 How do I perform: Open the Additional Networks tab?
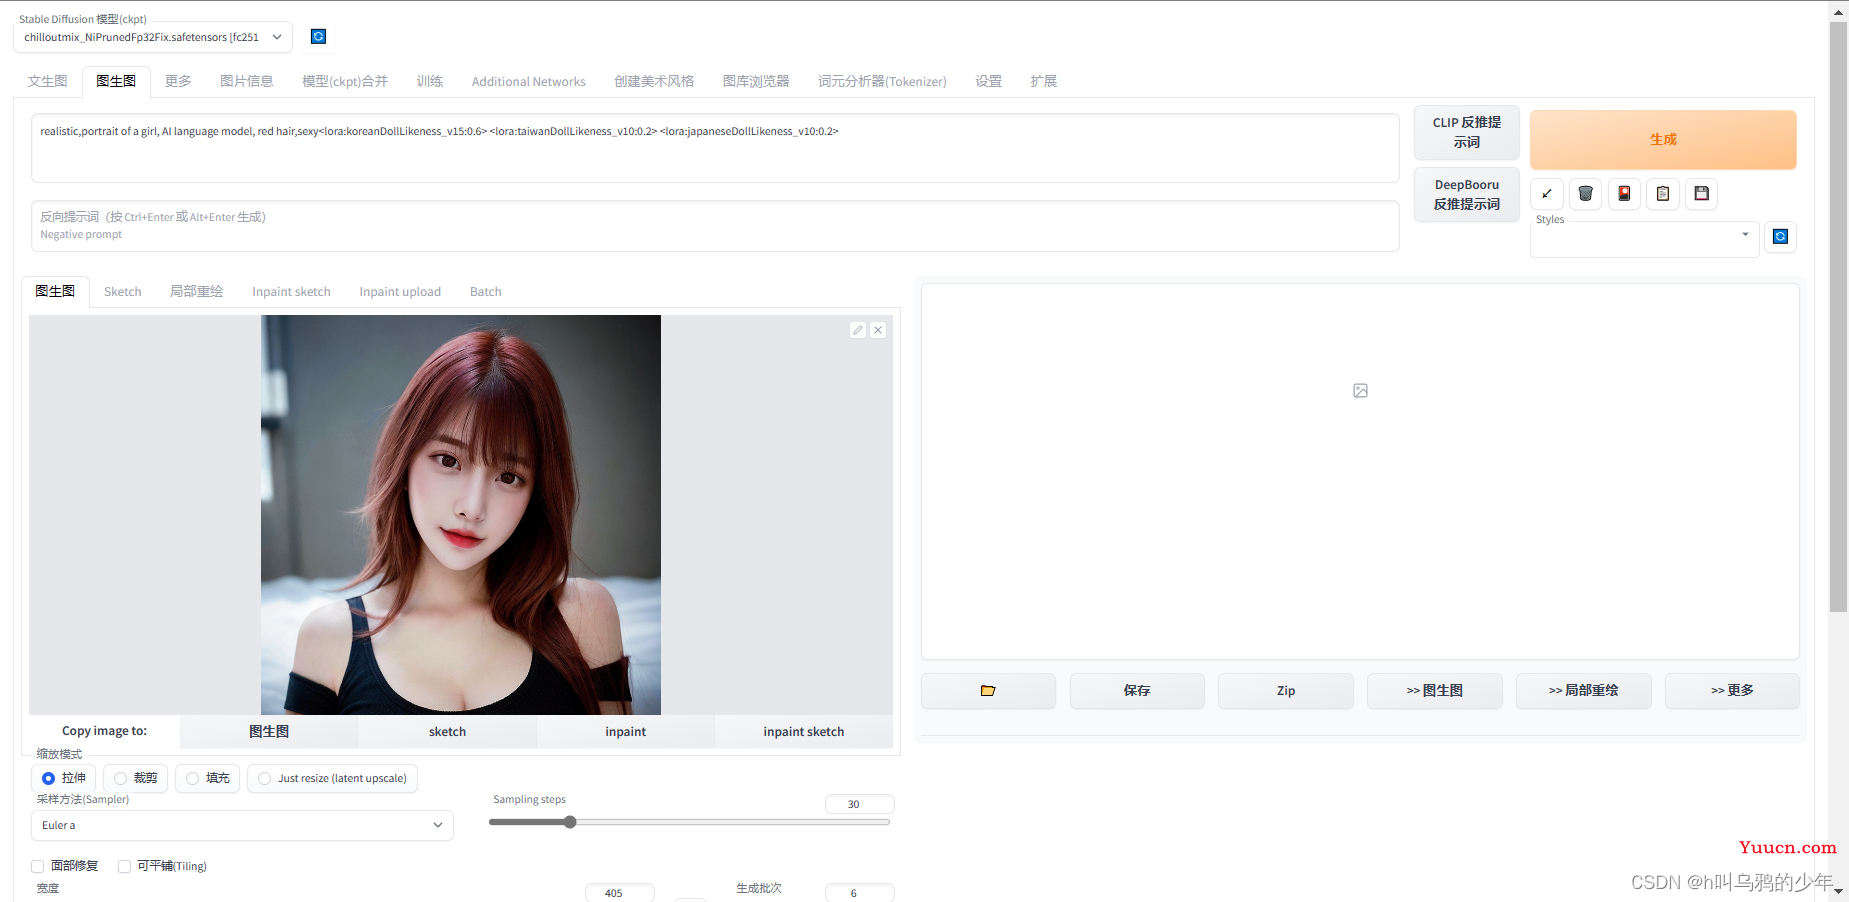tap(529, 81)
